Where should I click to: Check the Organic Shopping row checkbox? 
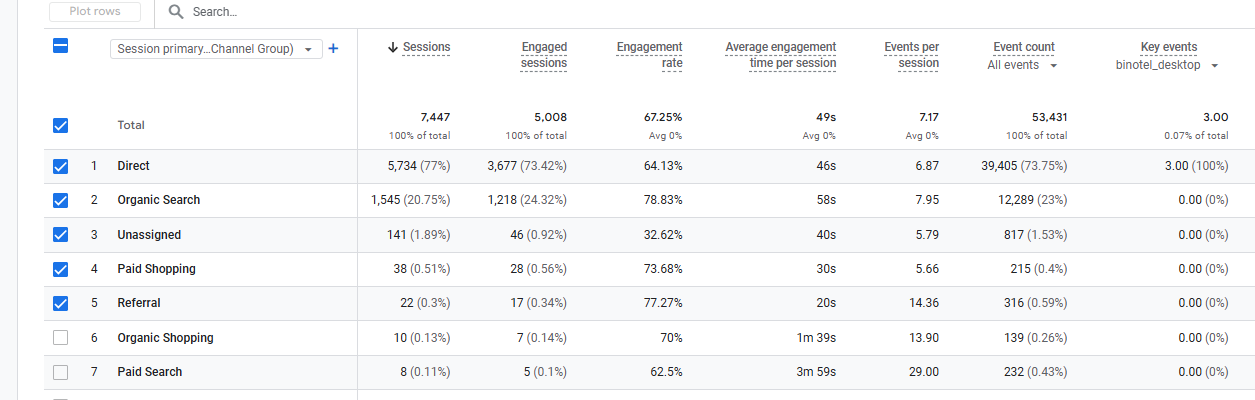pos(60,338)
